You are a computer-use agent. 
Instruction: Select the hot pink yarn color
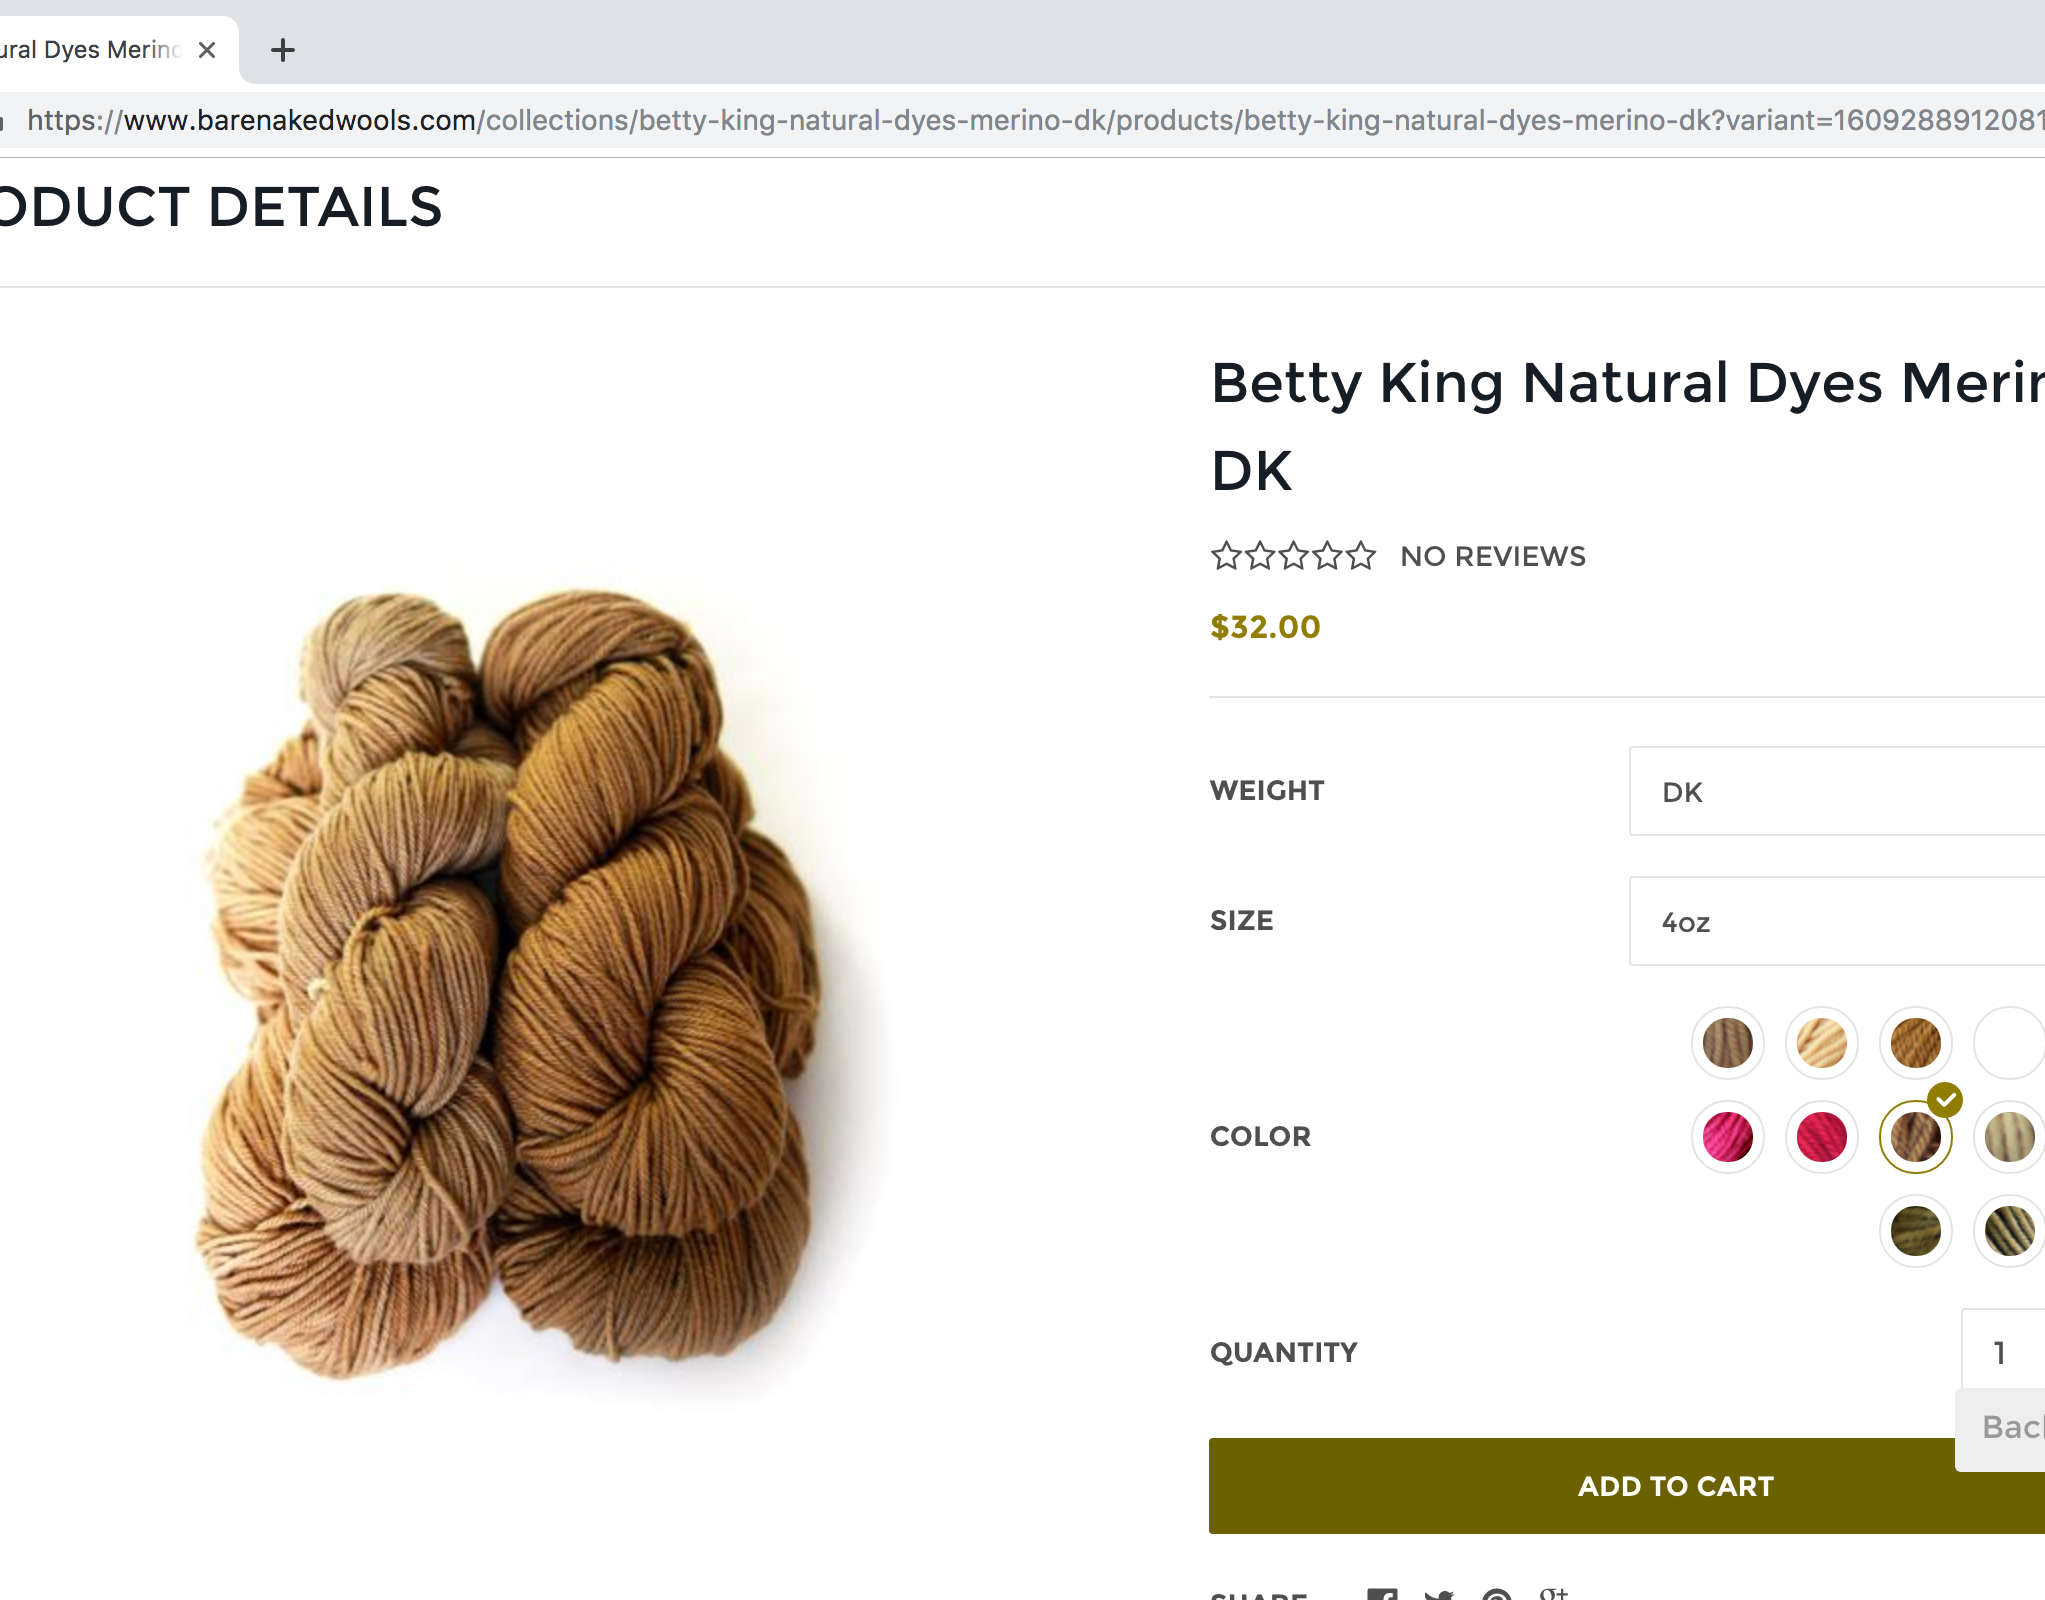pyautogui.click(x=1728, y=1137)
